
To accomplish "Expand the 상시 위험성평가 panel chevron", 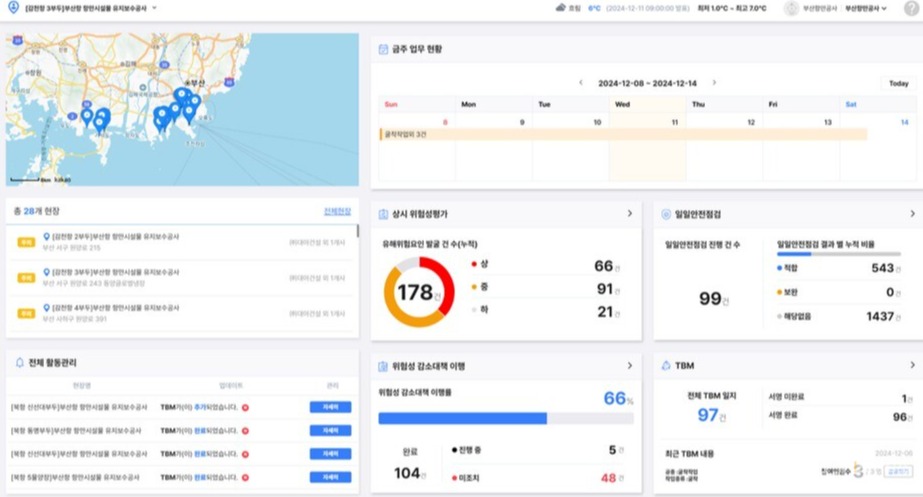I will (630, 213).
